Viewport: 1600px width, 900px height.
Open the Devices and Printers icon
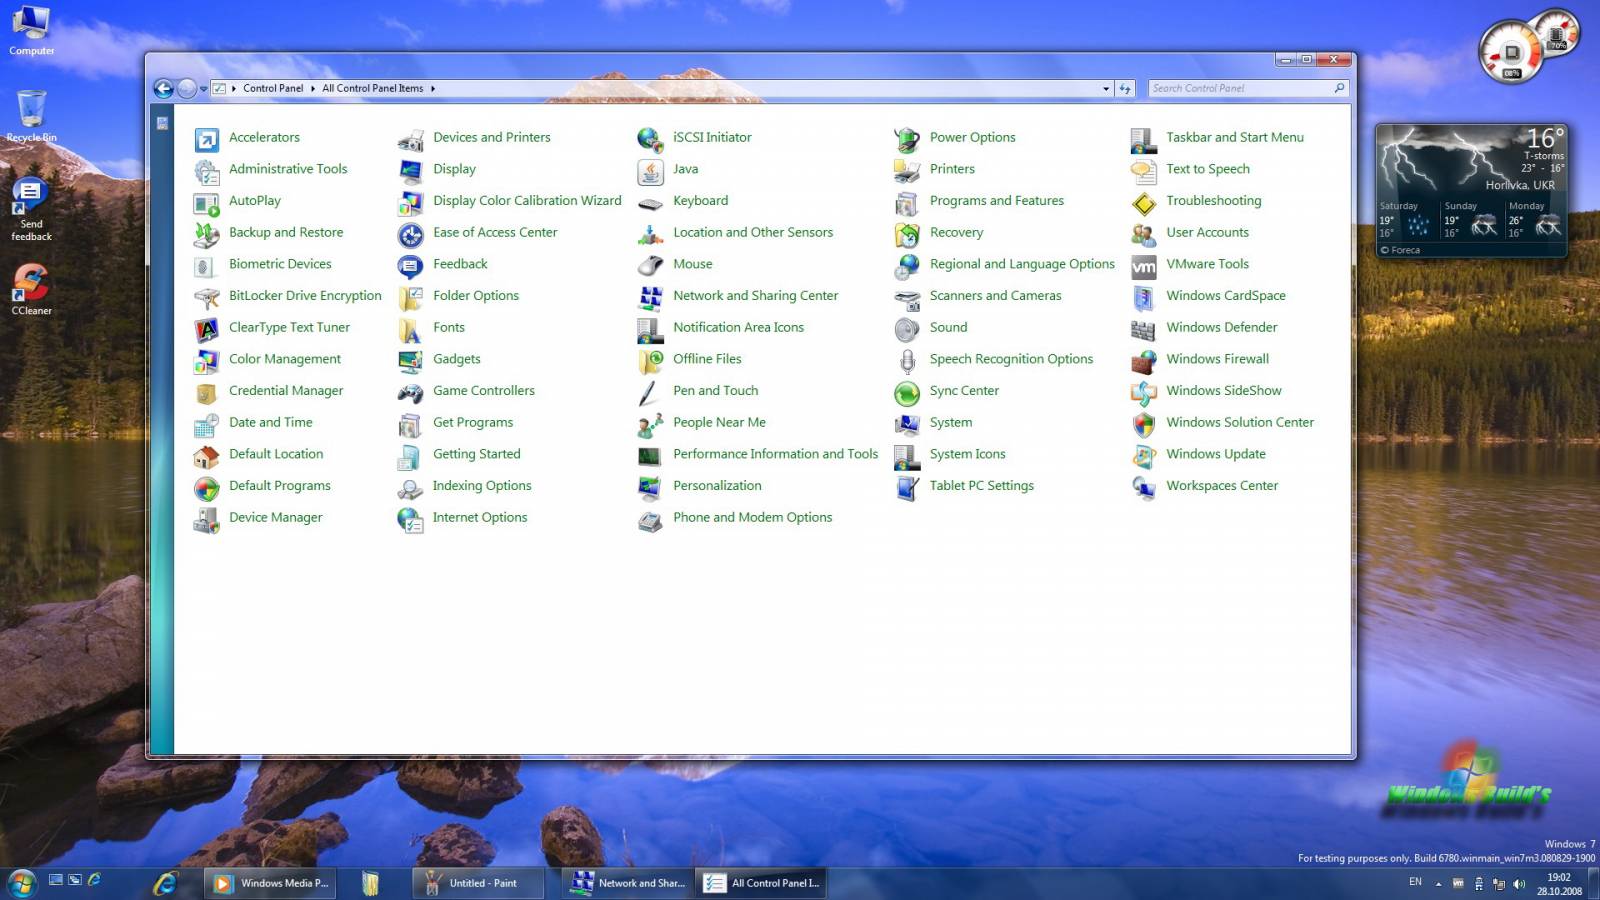tap(410, 139)
